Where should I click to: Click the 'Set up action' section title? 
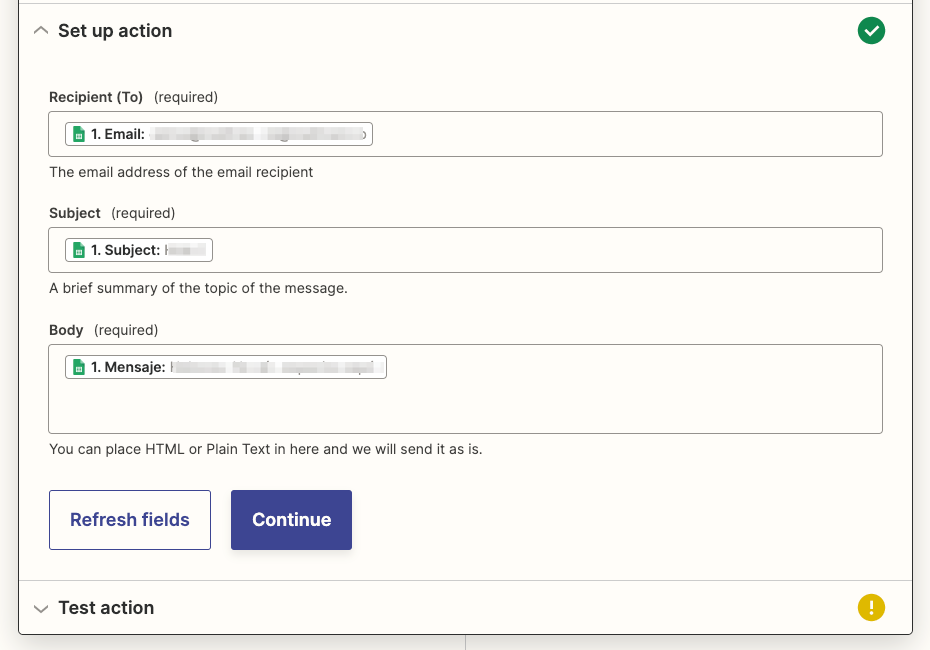[115, 31]
